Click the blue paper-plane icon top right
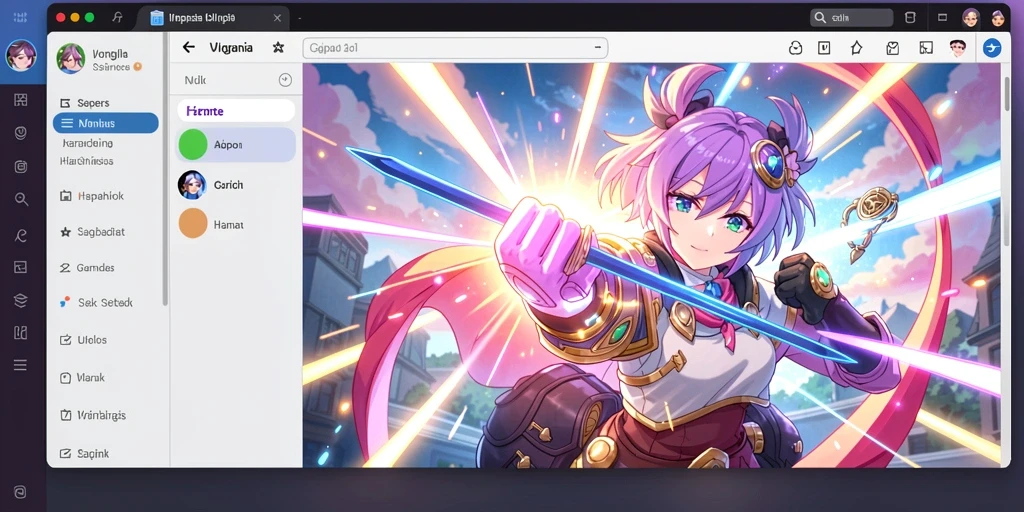 991,48
